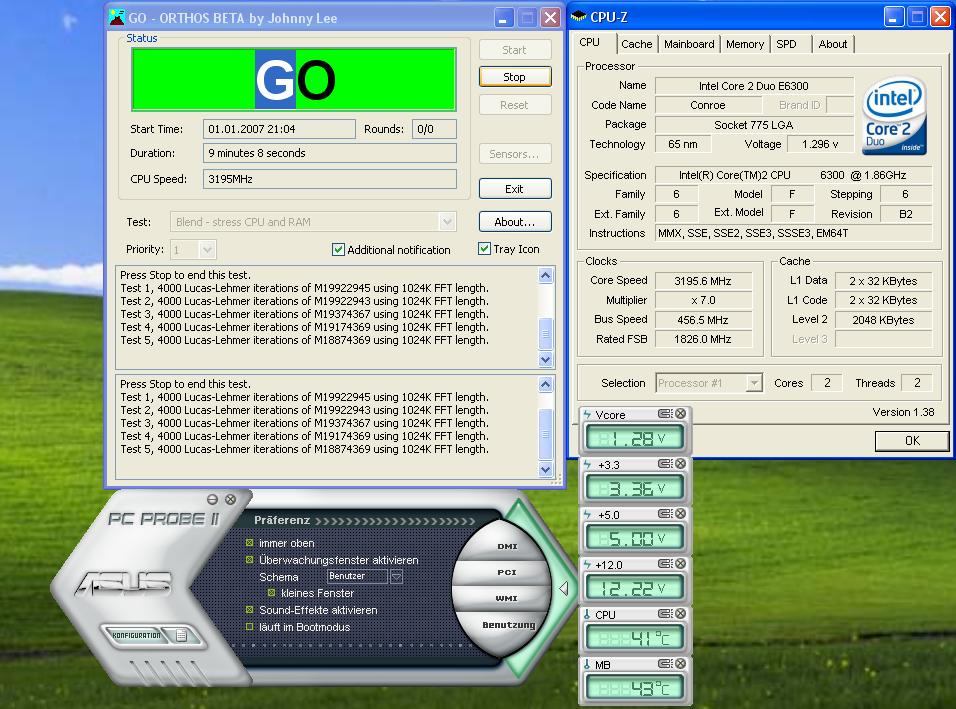The image size is (956, 709).
Task: Open the Test dropdown in ORTHOS
Action: (447, 222)
